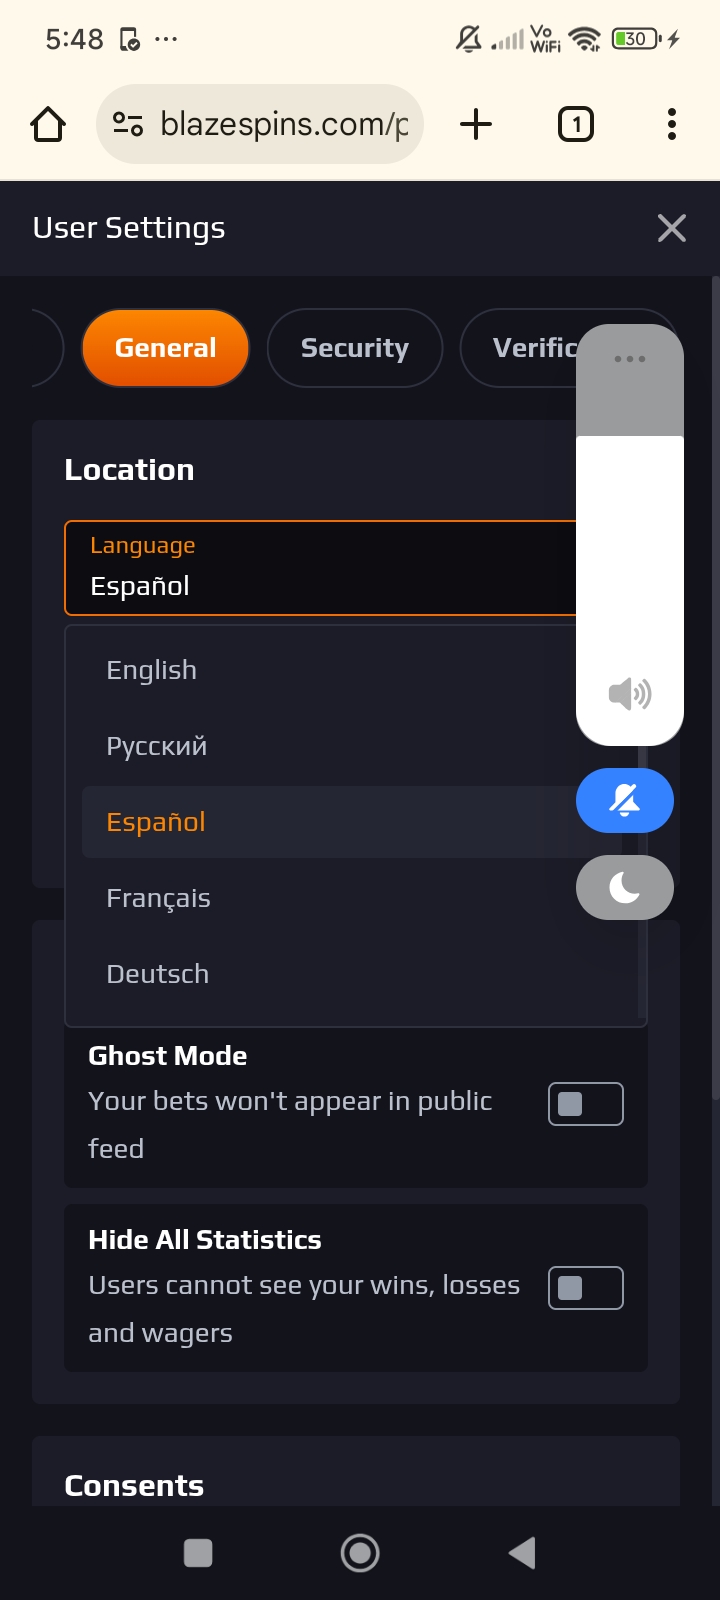Open the tab switcher showing 1 tab
The image size is (720, 1600).
coord(575,125)
